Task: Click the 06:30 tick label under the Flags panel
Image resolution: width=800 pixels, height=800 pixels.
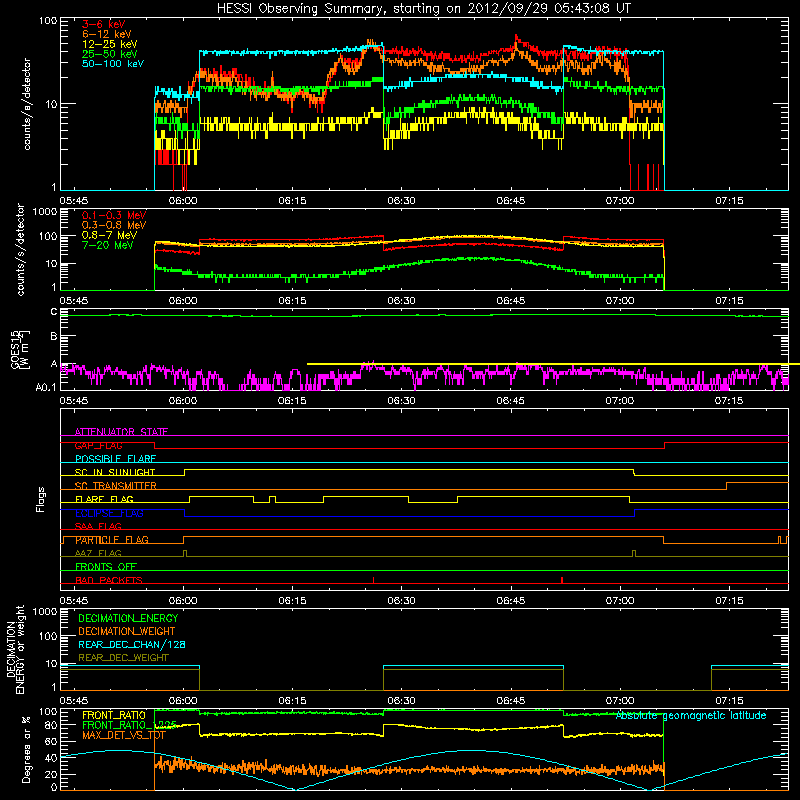Action: coord(402,601)
